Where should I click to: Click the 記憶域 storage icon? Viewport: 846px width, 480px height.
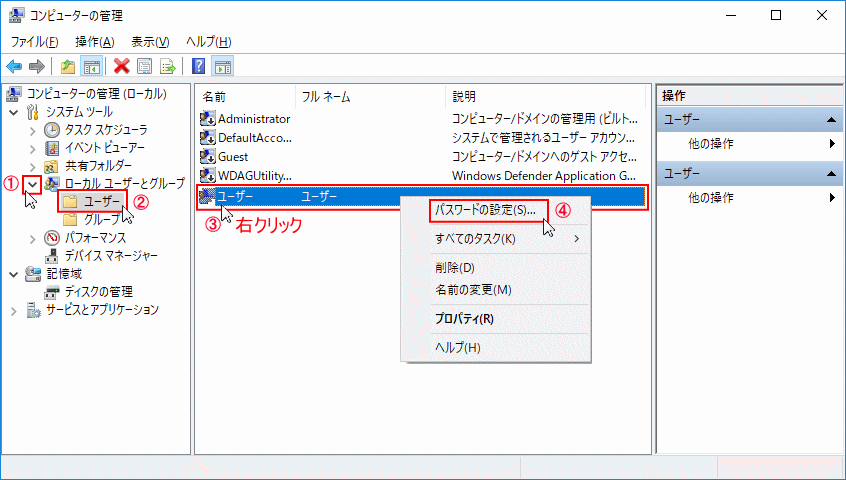click(x=33, y=274)
